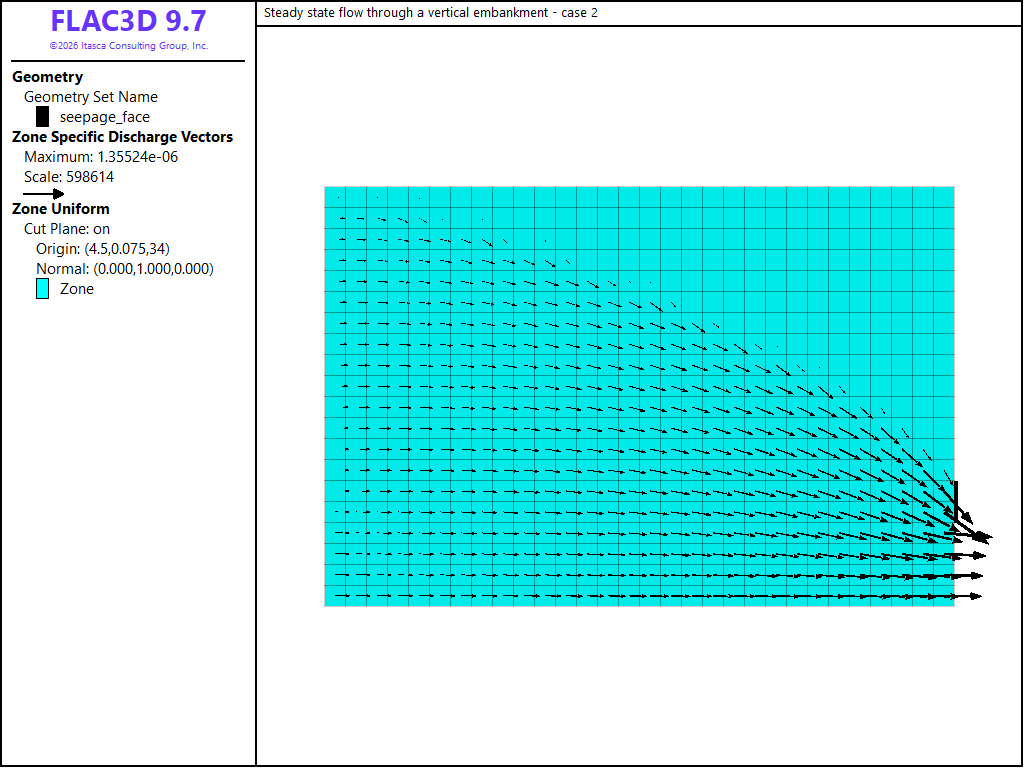The width and height of the screenshot is (1024, 768).
Task: Click the scale arrow icon in legend
Action: pyautogui.click(x=44, y=194)
